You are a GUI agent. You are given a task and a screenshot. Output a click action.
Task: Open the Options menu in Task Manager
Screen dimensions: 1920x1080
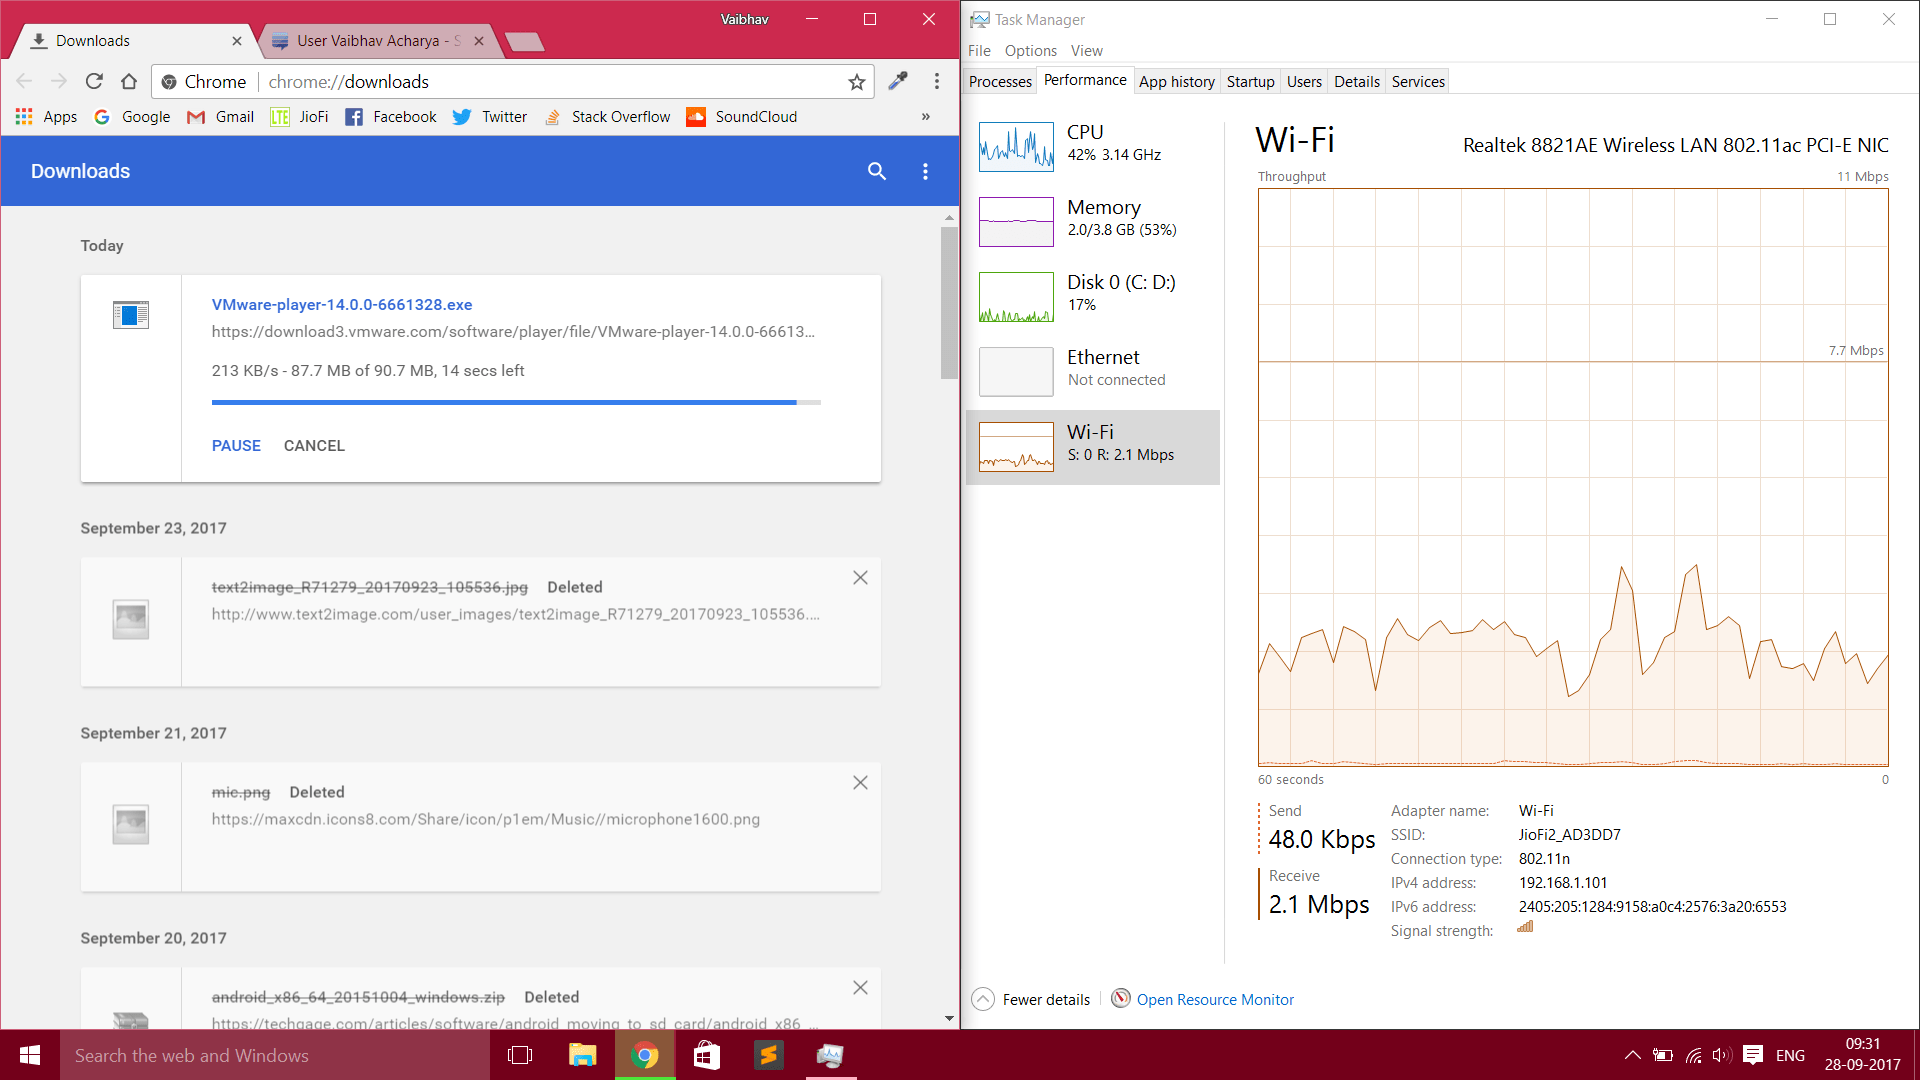point(1030,50)
